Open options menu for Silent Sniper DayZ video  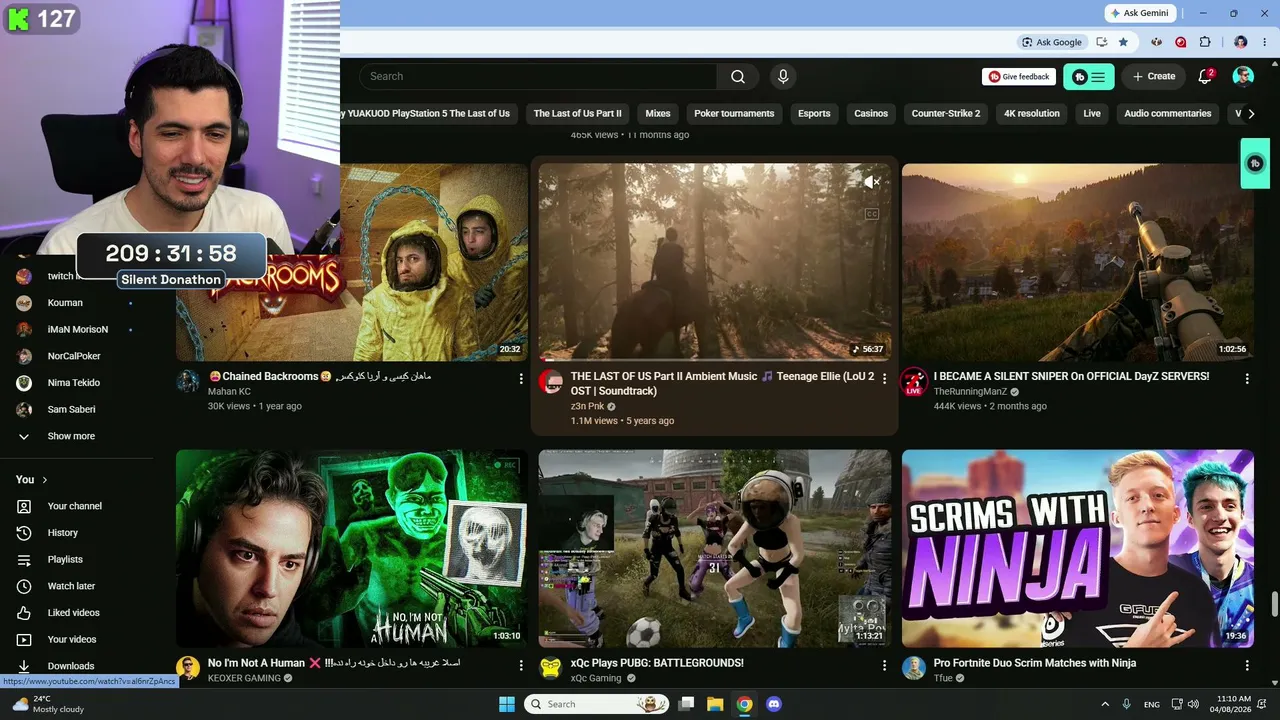point(1247,379)
